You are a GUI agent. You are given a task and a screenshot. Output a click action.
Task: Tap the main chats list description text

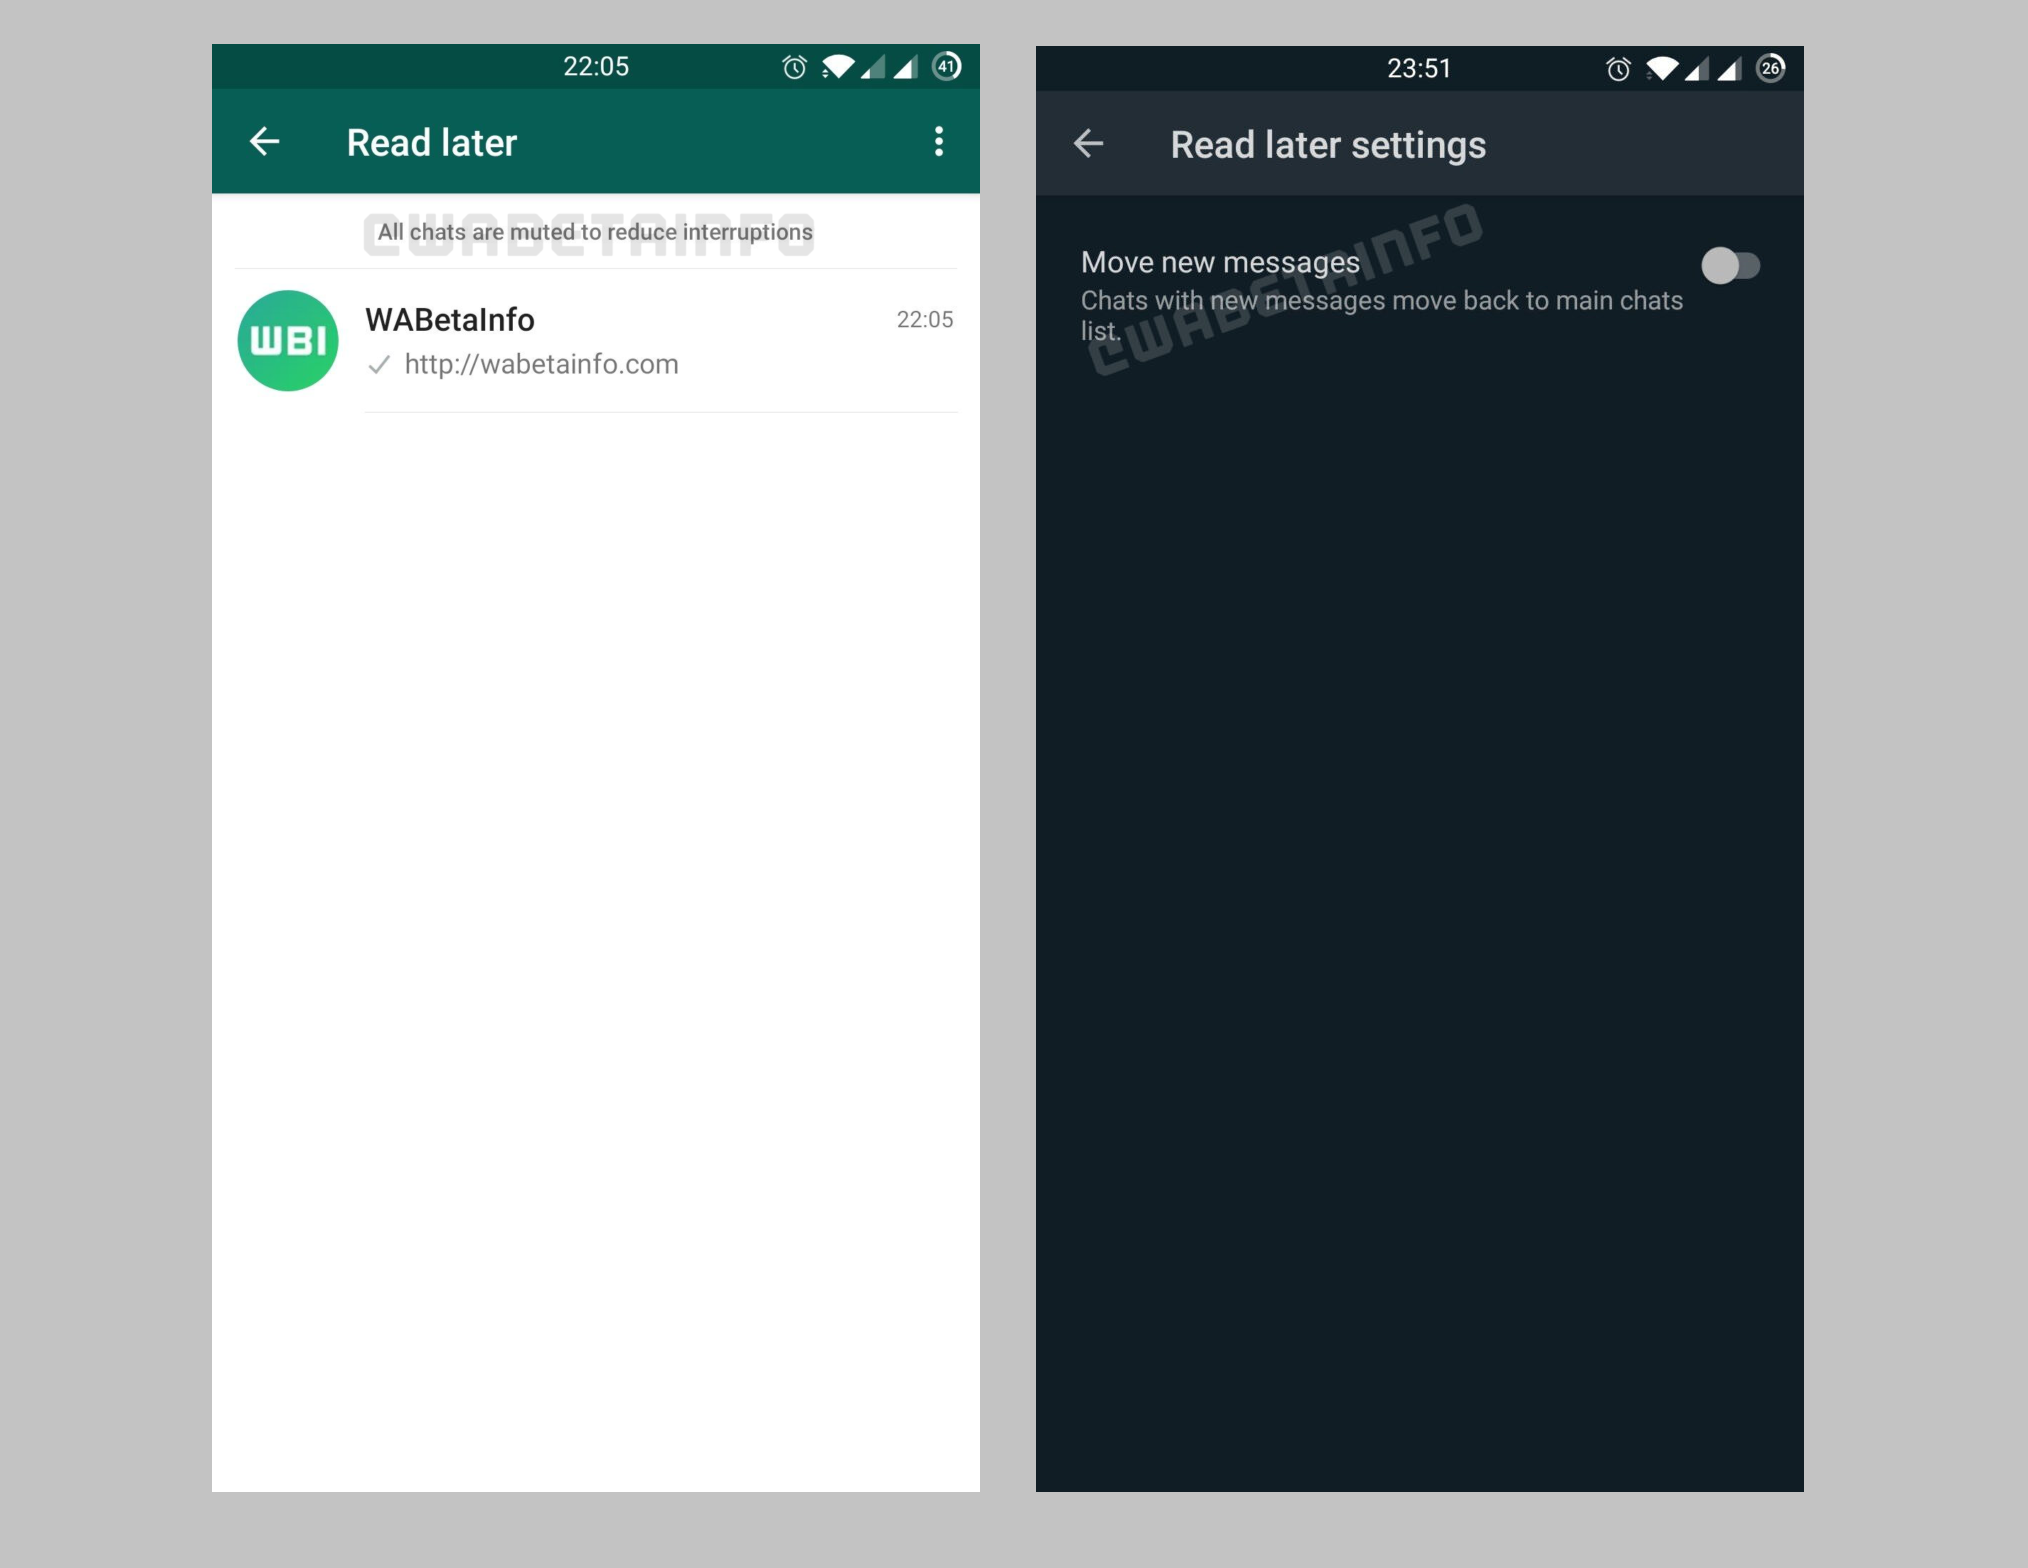pyautogui.click(x=1381, y=316)
